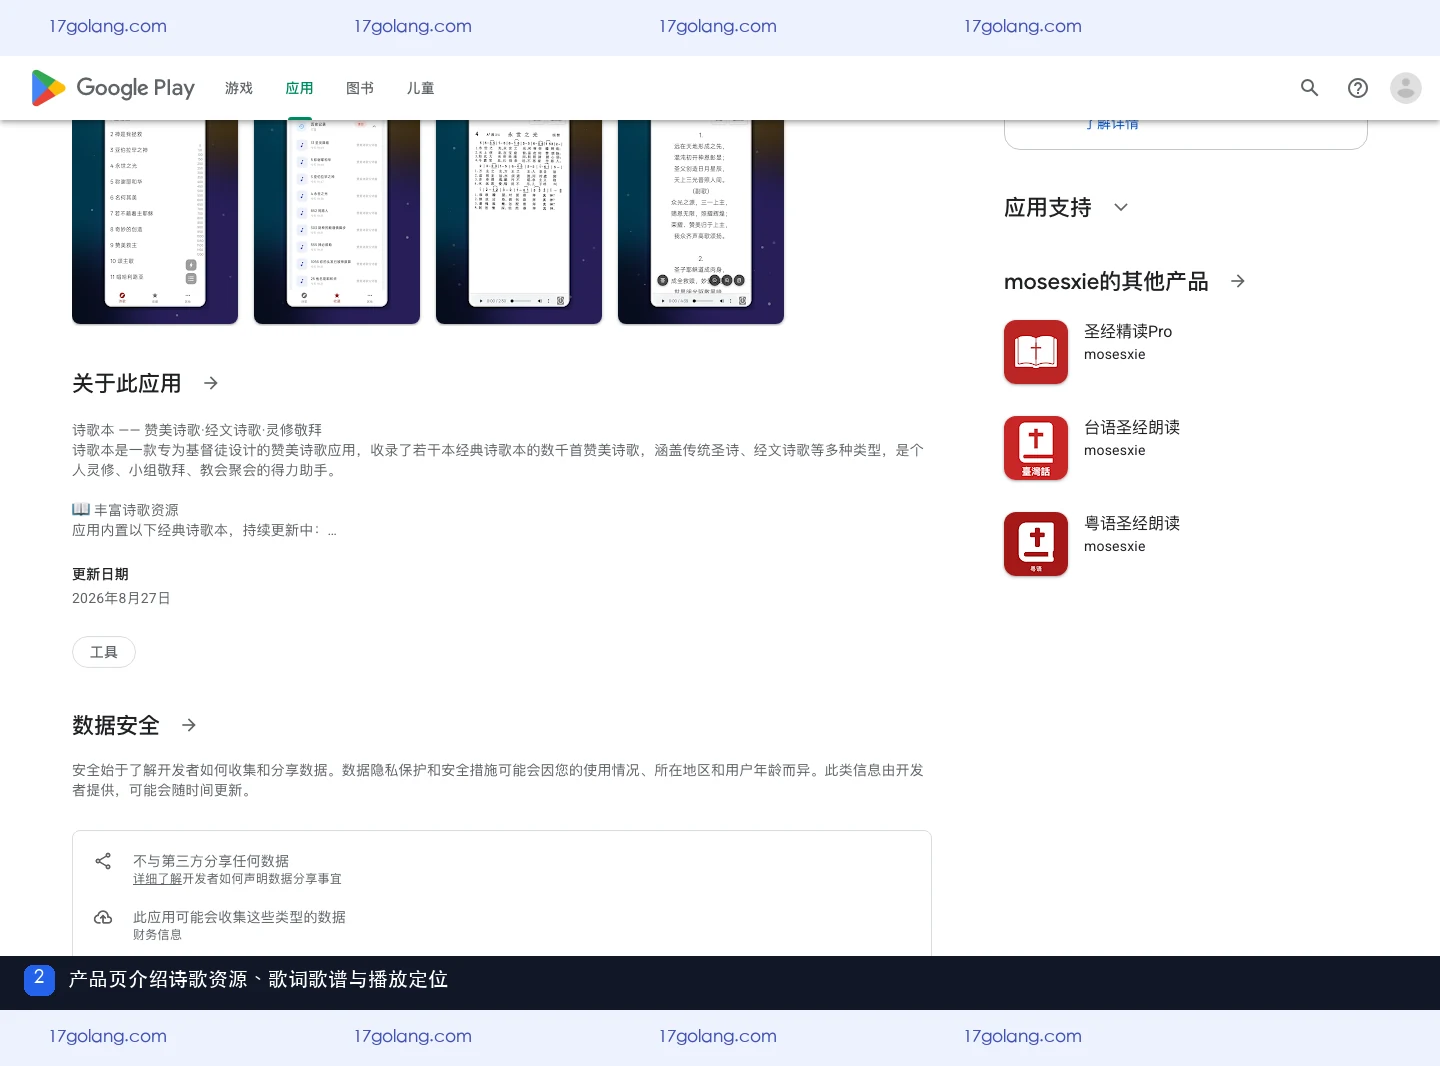Click the 详细了解 link

[x=157, y=879]
